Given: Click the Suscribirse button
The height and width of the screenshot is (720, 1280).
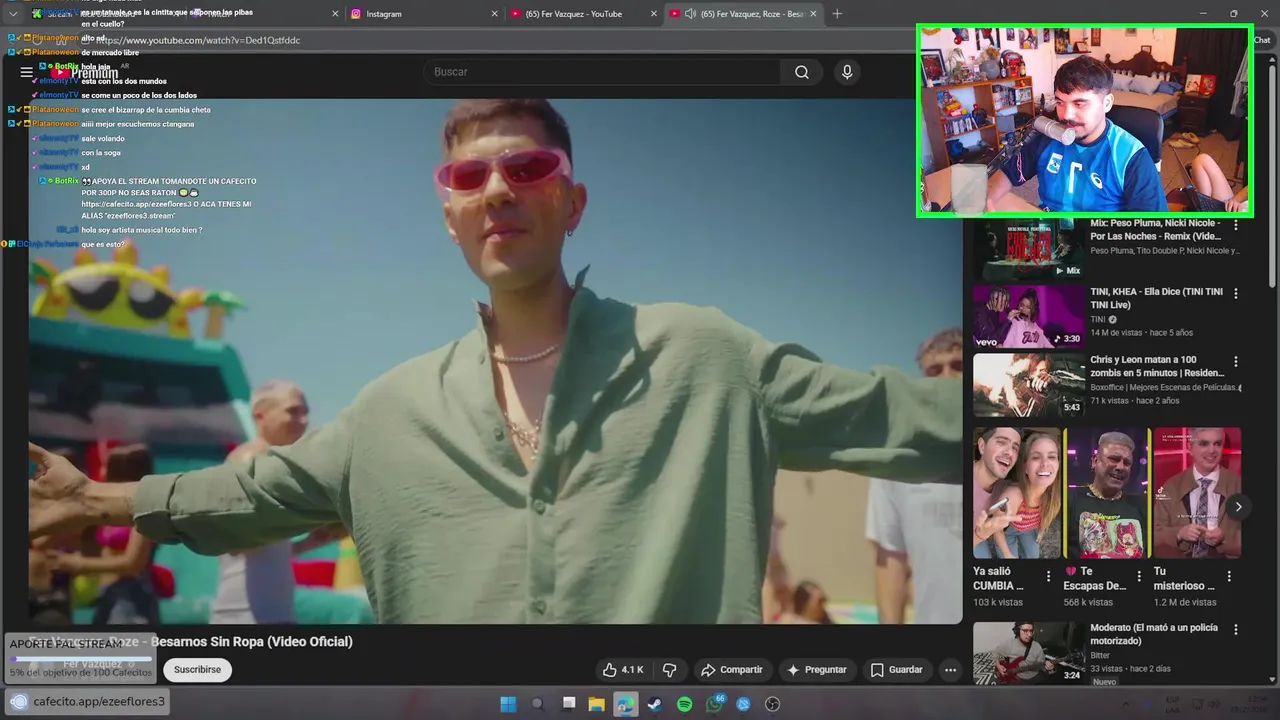Looking at the screenshot, I should pyautogui.click(x=197, y=669).
